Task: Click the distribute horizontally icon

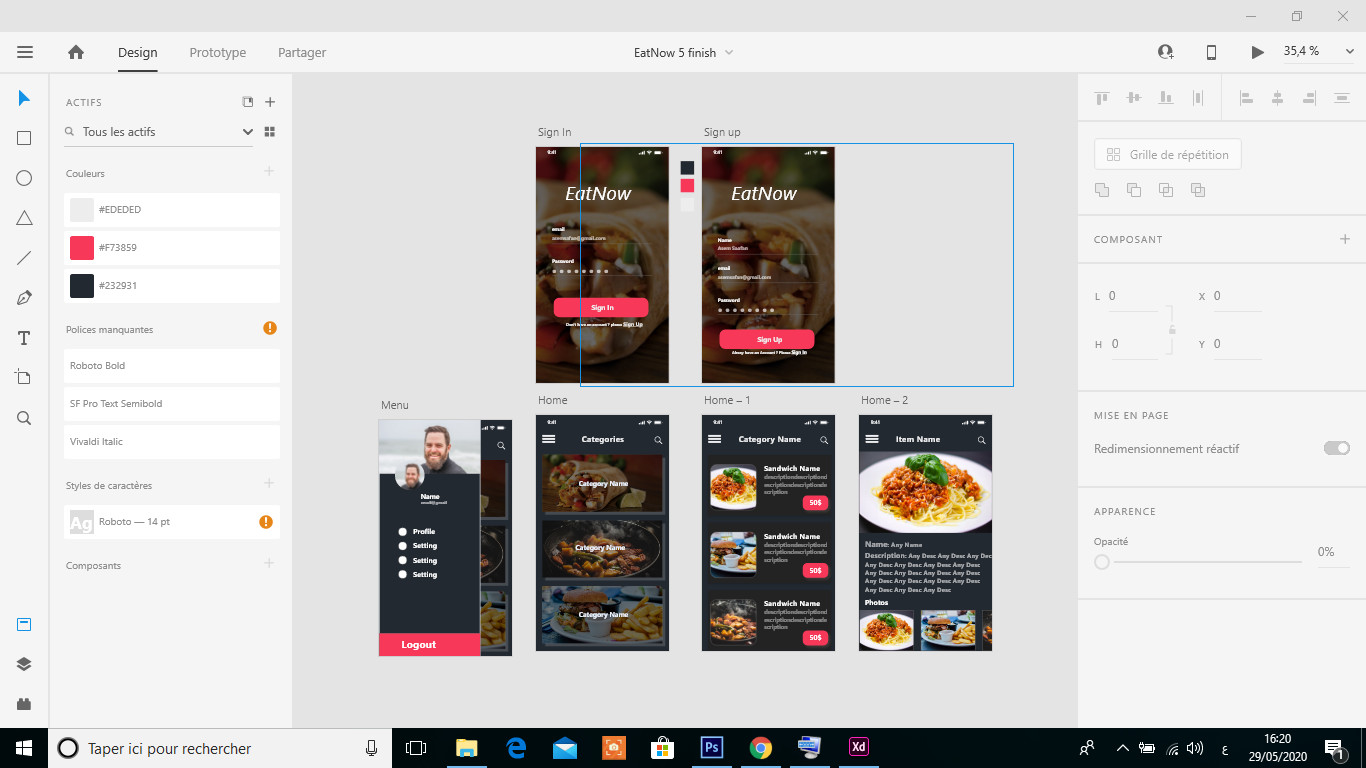Action: 1341,98
